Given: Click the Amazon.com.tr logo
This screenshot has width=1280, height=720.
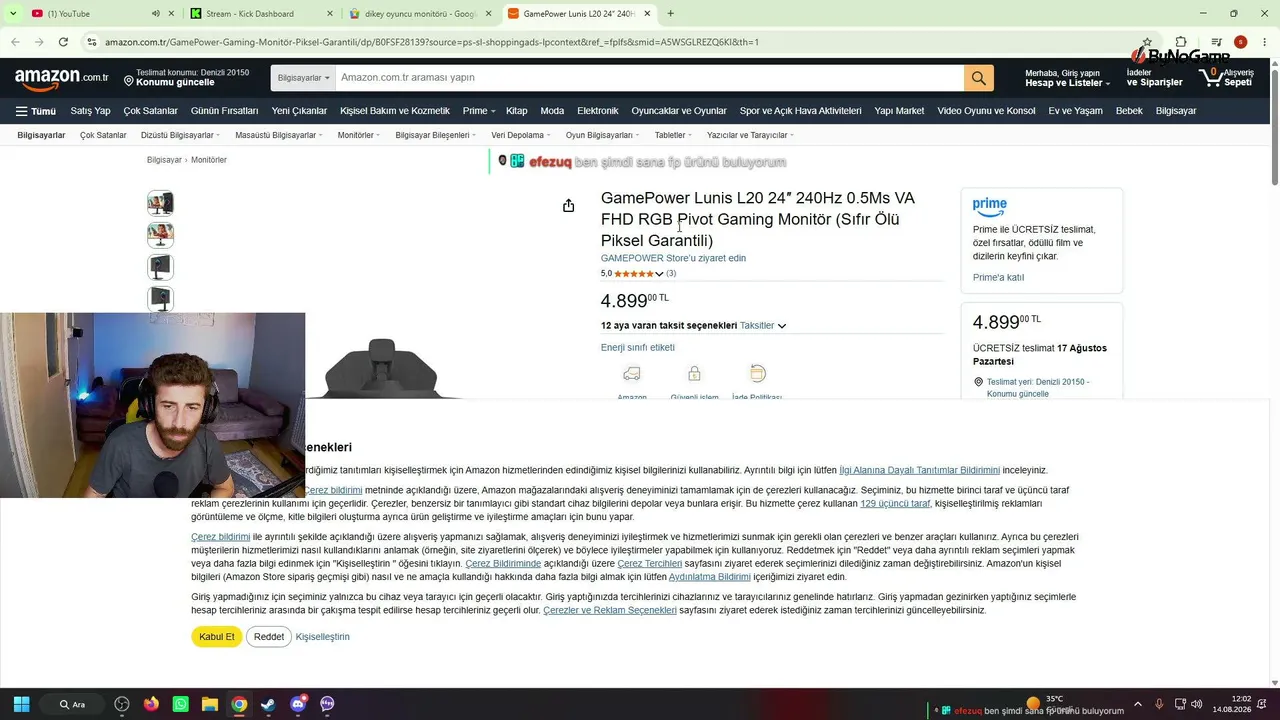Looking at the screenshot, I should [62, 78].
